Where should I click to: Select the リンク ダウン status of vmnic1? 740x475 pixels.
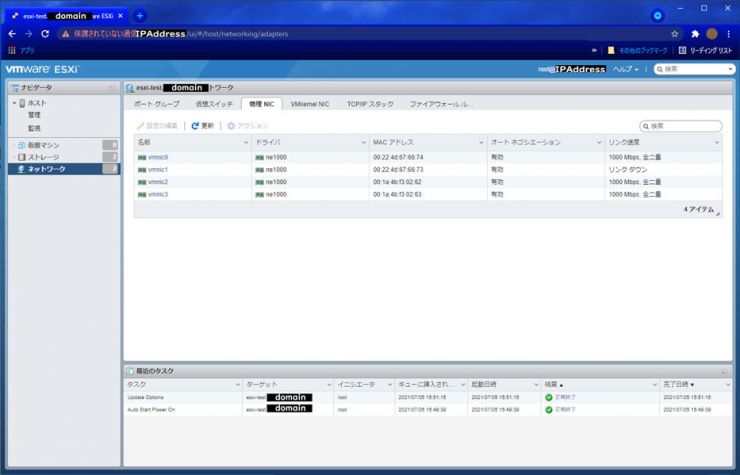[x=628, y=170]
